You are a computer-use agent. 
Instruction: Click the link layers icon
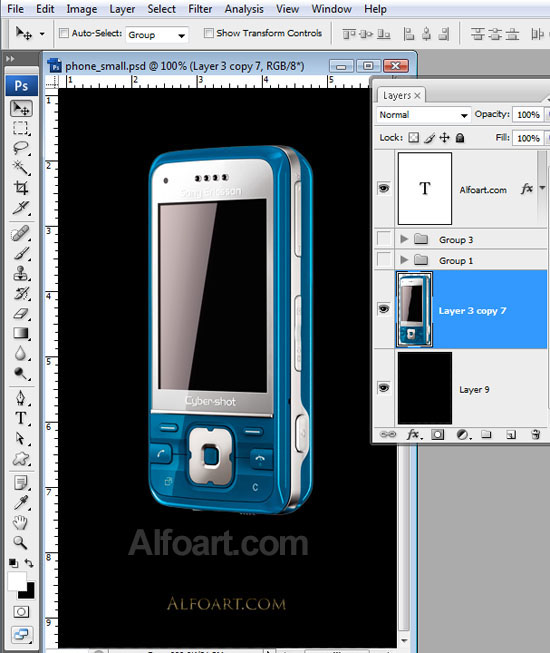pyautogui.click(x=388, y=434)
